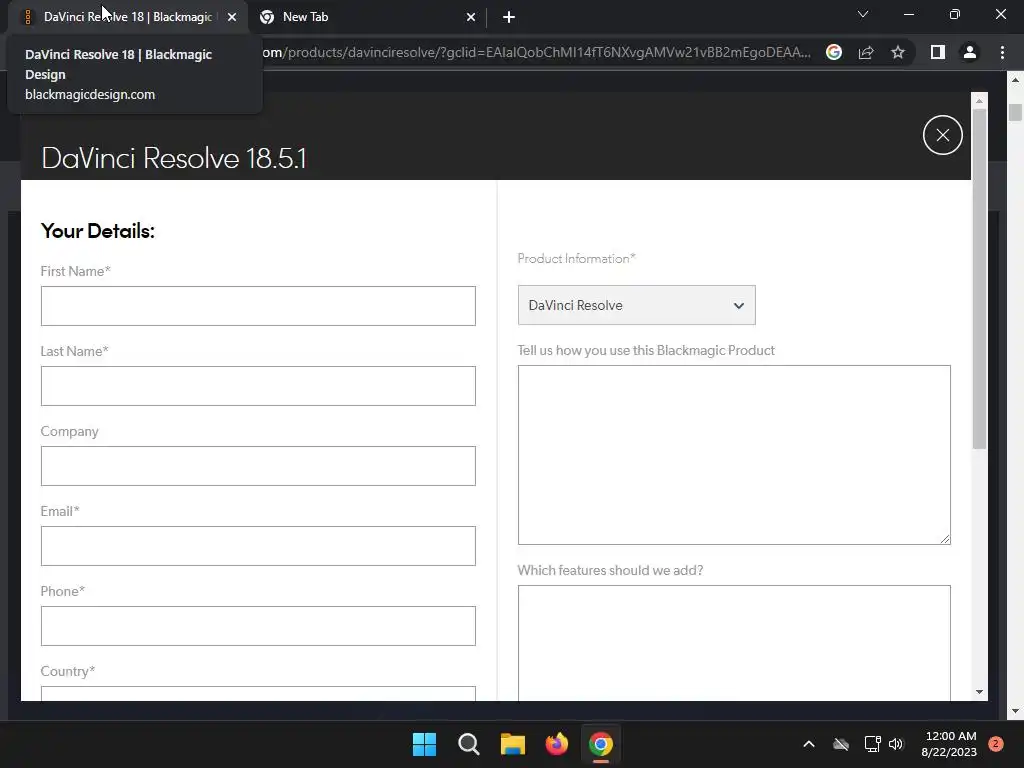Toggle the browser side panel icon
The height and width of the screenshot is (768, 1024).
pyautogui.click(x=938, y=52)
